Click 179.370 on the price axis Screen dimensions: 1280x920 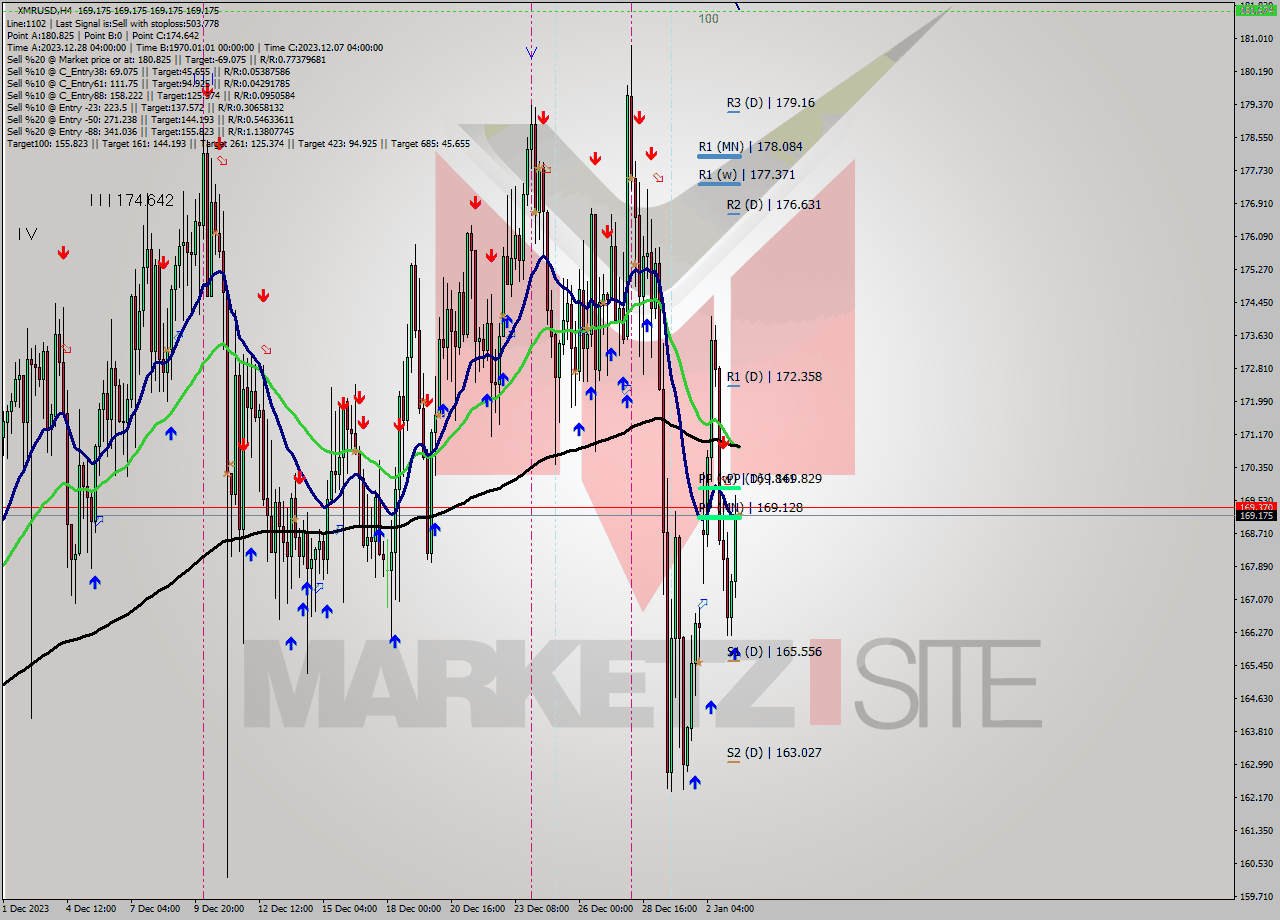point(1255,104)
